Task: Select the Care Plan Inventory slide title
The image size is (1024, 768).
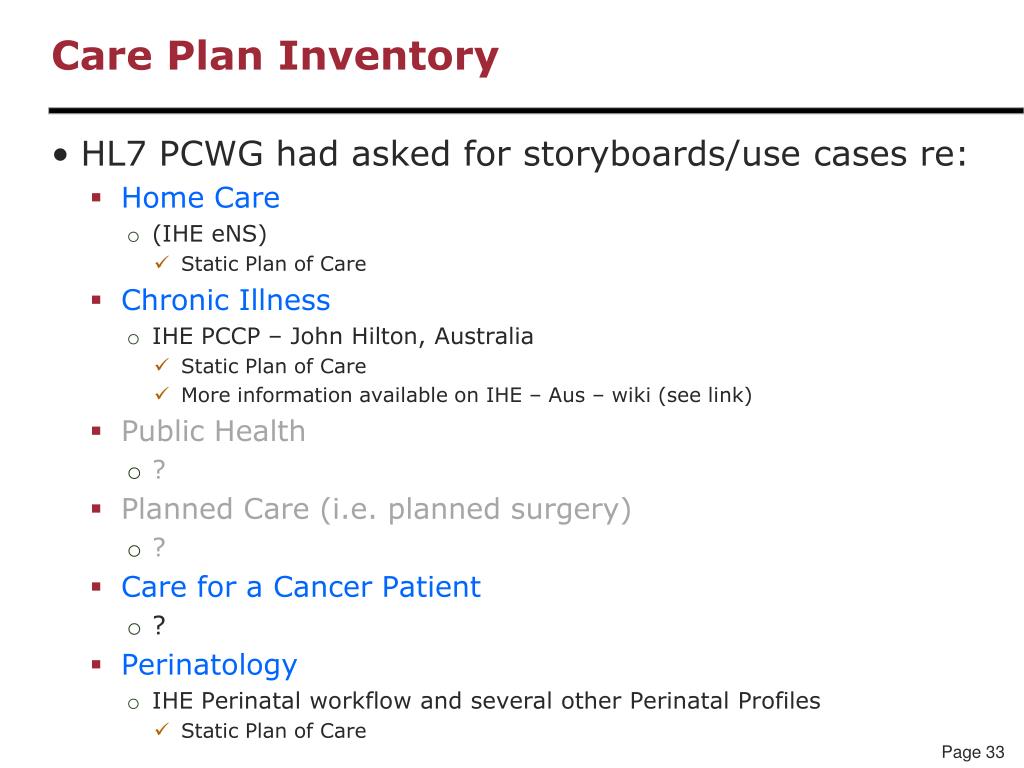Action: (275, 57)
